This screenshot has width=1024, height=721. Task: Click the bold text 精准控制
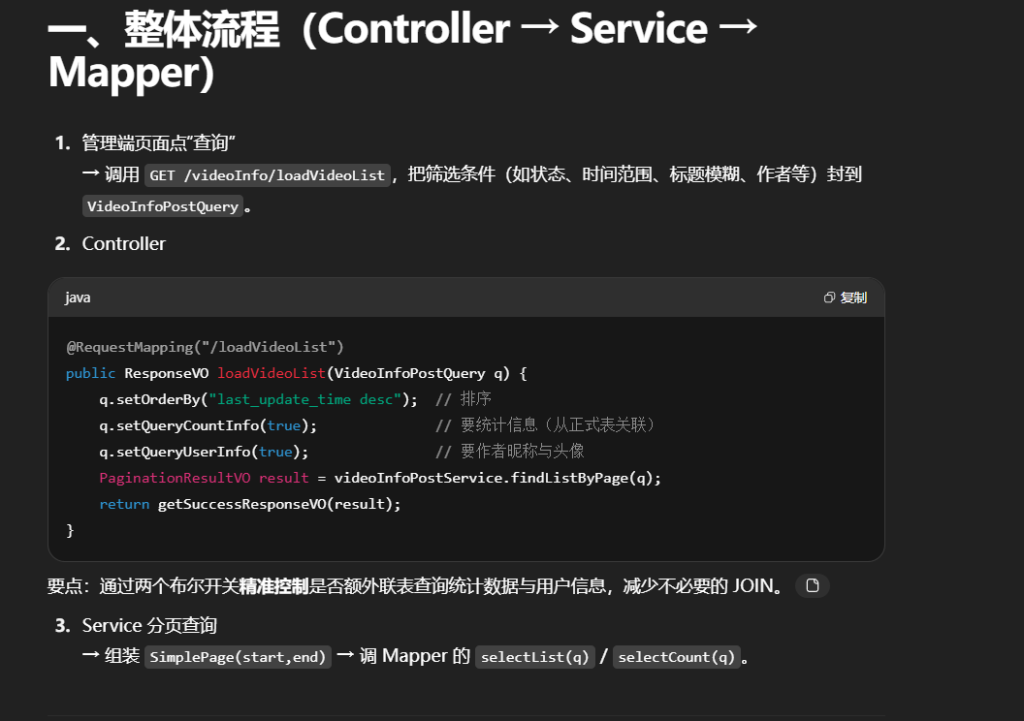pyautogui.click(x=273, y=586)
